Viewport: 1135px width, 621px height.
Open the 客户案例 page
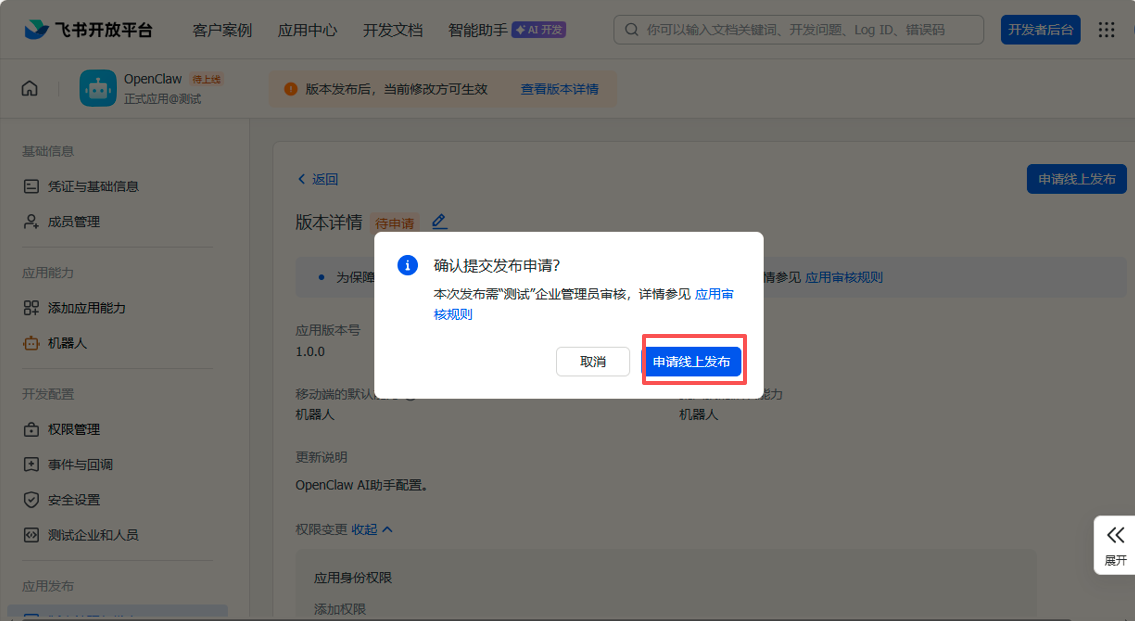pos(221,29)
